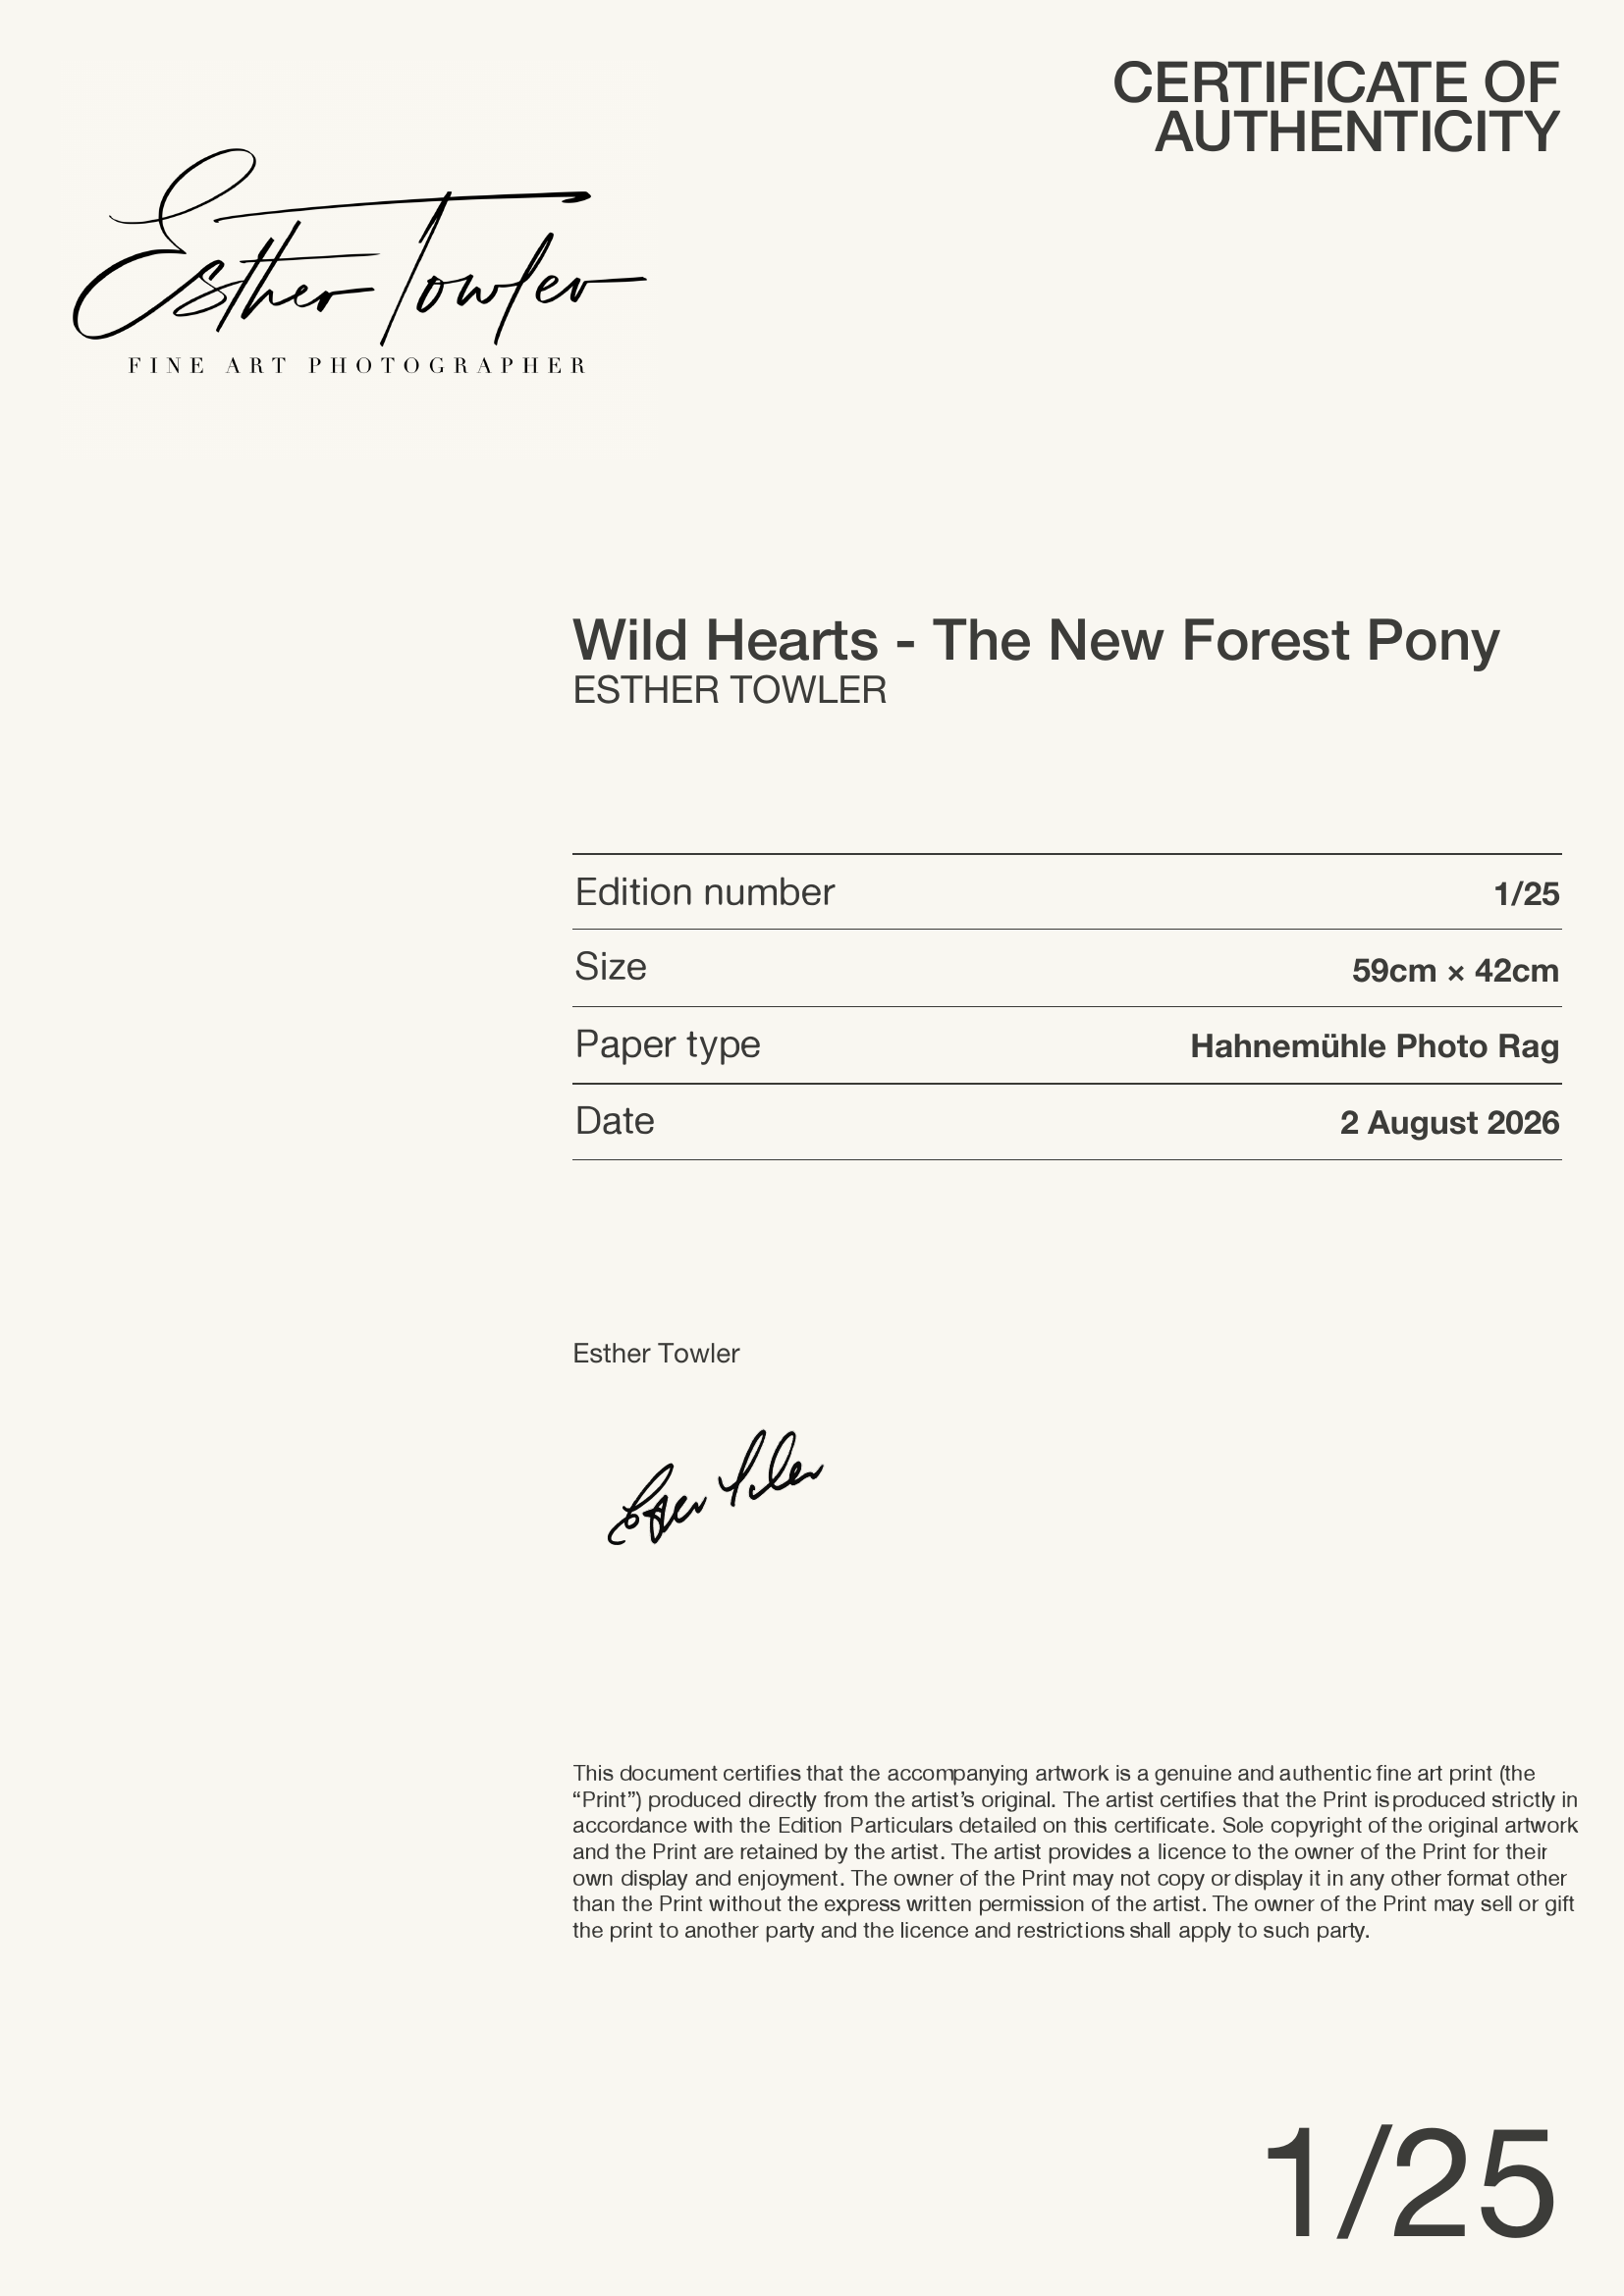Select the 59cm × 42cm size value
Screen dimensions: 1624x2296
point(1455,971)
